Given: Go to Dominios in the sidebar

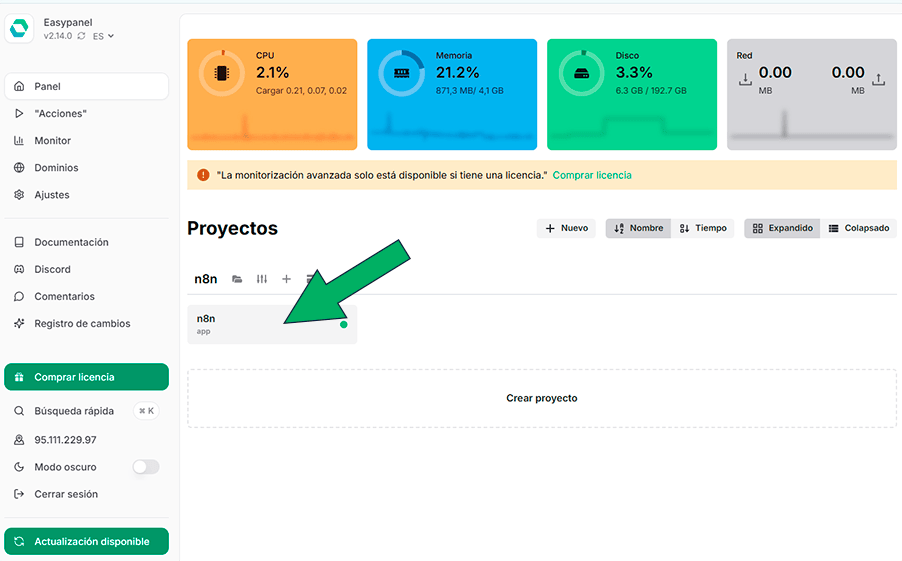Looking at the screenshot, I should click(x=56, y=168).
